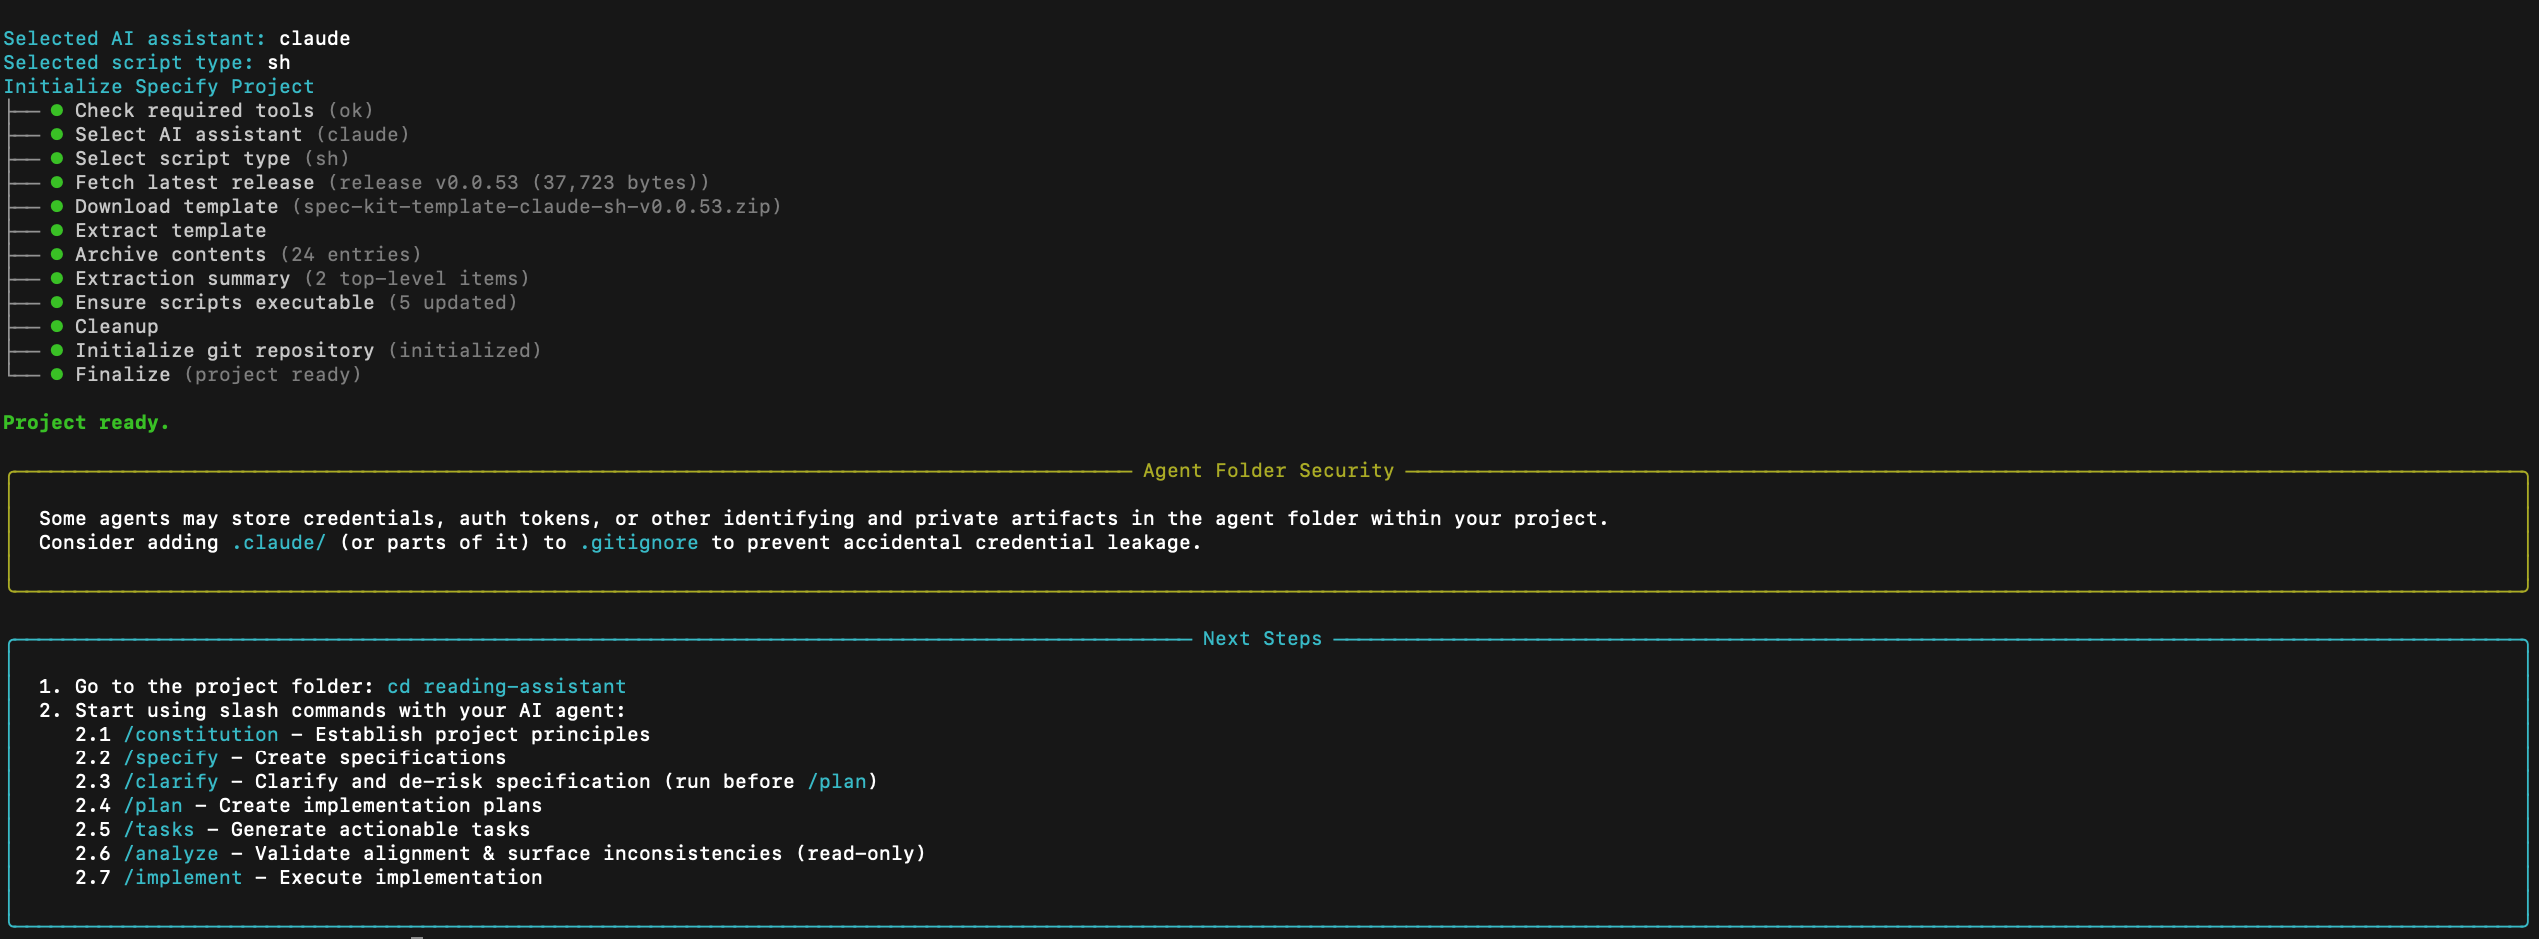Click the Agent Folder Security panel title
The width and height of the screenshot is (2539, 939).
(1268, 470)
